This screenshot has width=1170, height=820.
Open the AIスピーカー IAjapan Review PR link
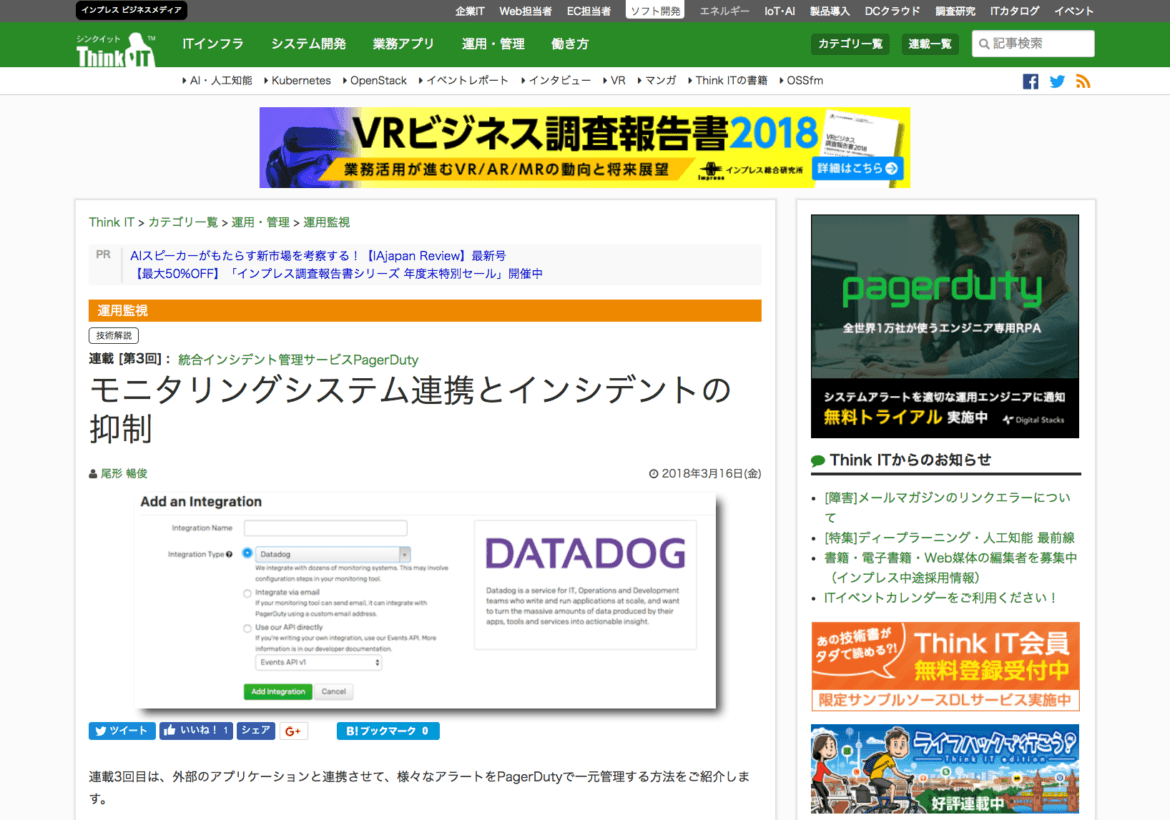[318, 256]
